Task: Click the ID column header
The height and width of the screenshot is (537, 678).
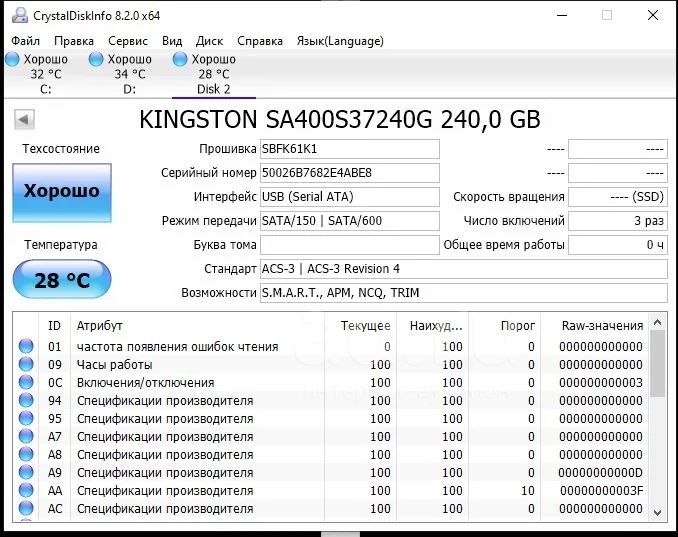Action: [x=54, y=326]
